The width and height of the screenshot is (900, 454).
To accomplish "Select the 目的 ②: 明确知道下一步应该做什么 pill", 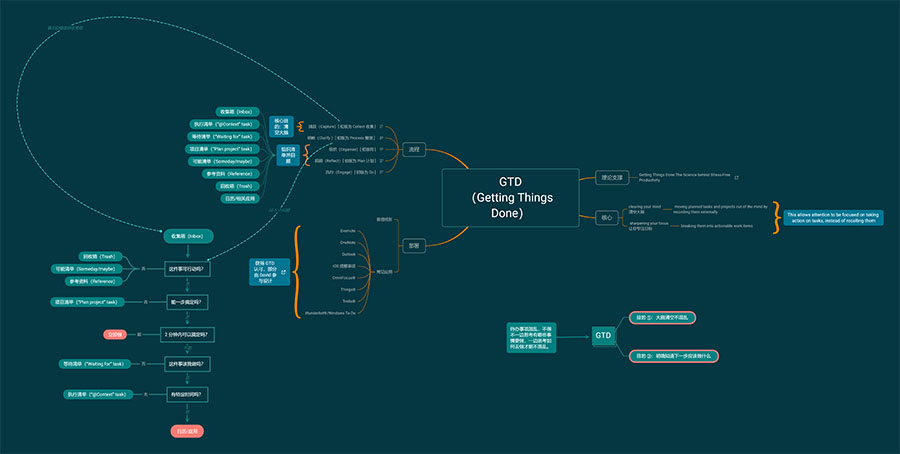I will pos(674,356).
